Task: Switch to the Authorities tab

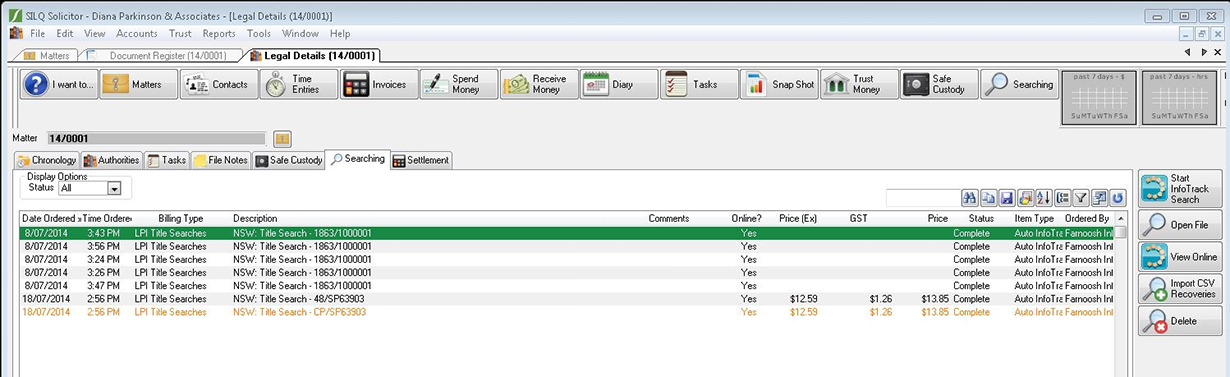Action: coord(111,160)
